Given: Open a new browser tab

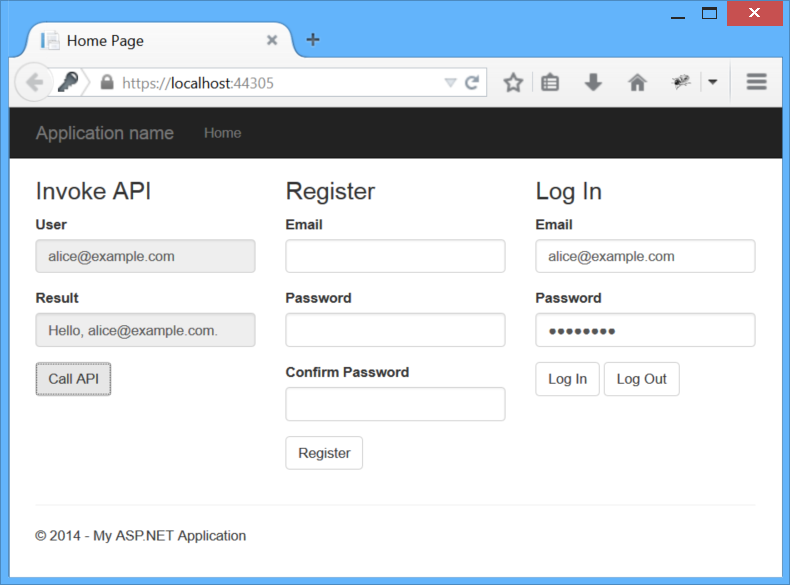Looking at the screenshot, I should pyautogui.click(x=313, y=39).
